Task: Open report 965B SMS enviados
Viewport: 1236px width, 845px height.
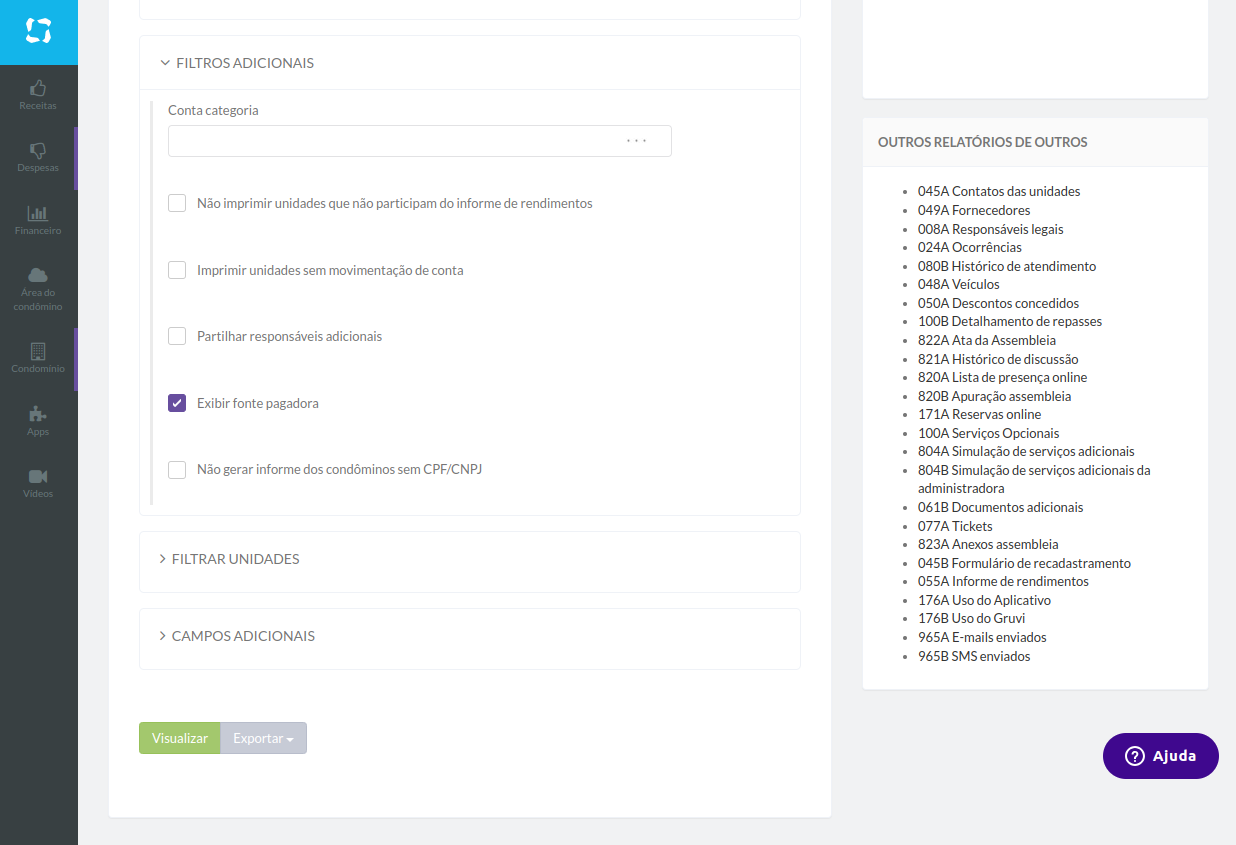Action: pyautogui.click(x=974, y=656)
